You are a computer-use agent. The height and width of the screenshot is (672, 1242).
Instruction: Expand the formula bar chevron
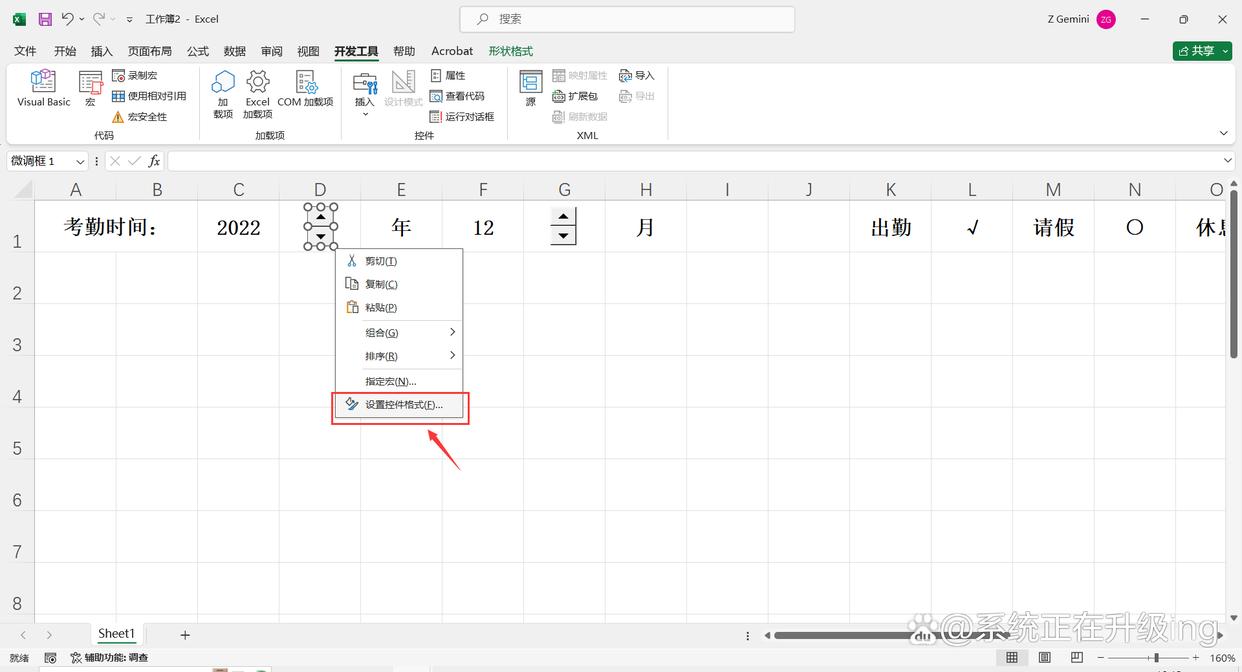pyautogui.click(x=1229, y=161)
